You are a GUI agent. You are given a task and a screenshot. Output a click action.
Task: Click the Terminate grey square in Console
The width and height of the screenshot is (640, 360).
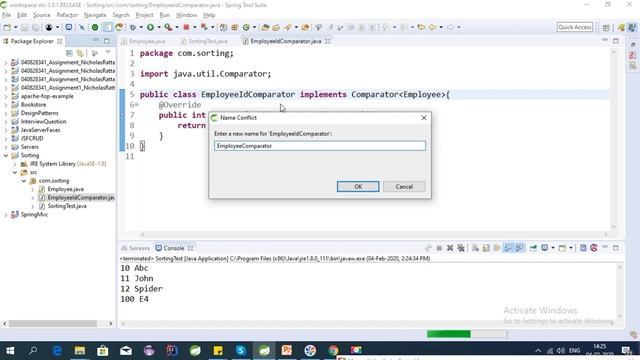pyautogui.click(x=439, y=248)
